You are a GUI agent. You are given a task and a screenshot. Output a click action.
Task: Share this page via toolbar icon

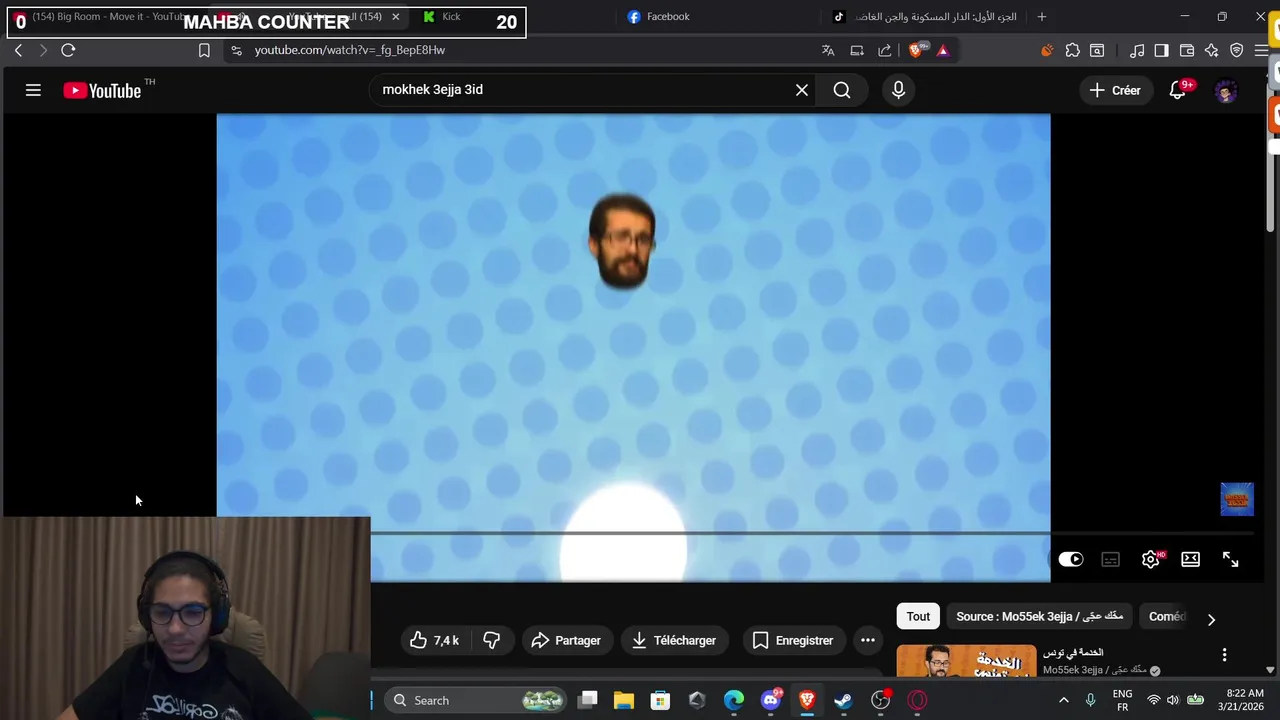[x=885, y=50]
